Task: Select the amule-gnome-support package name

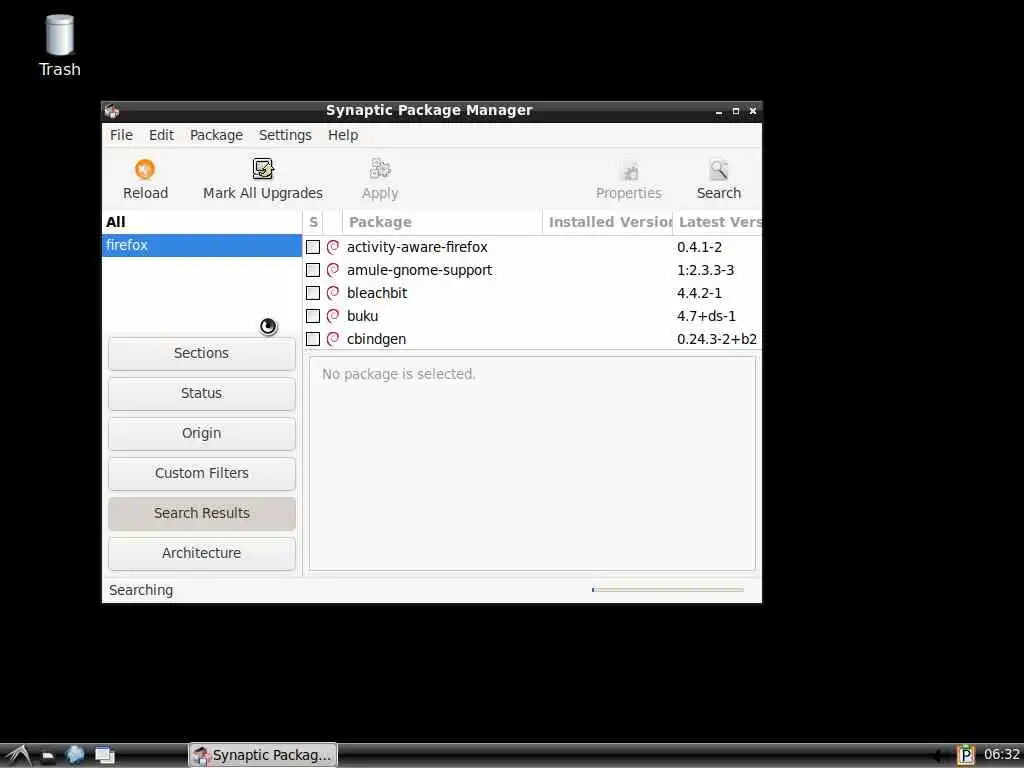Action: (419, 270)
